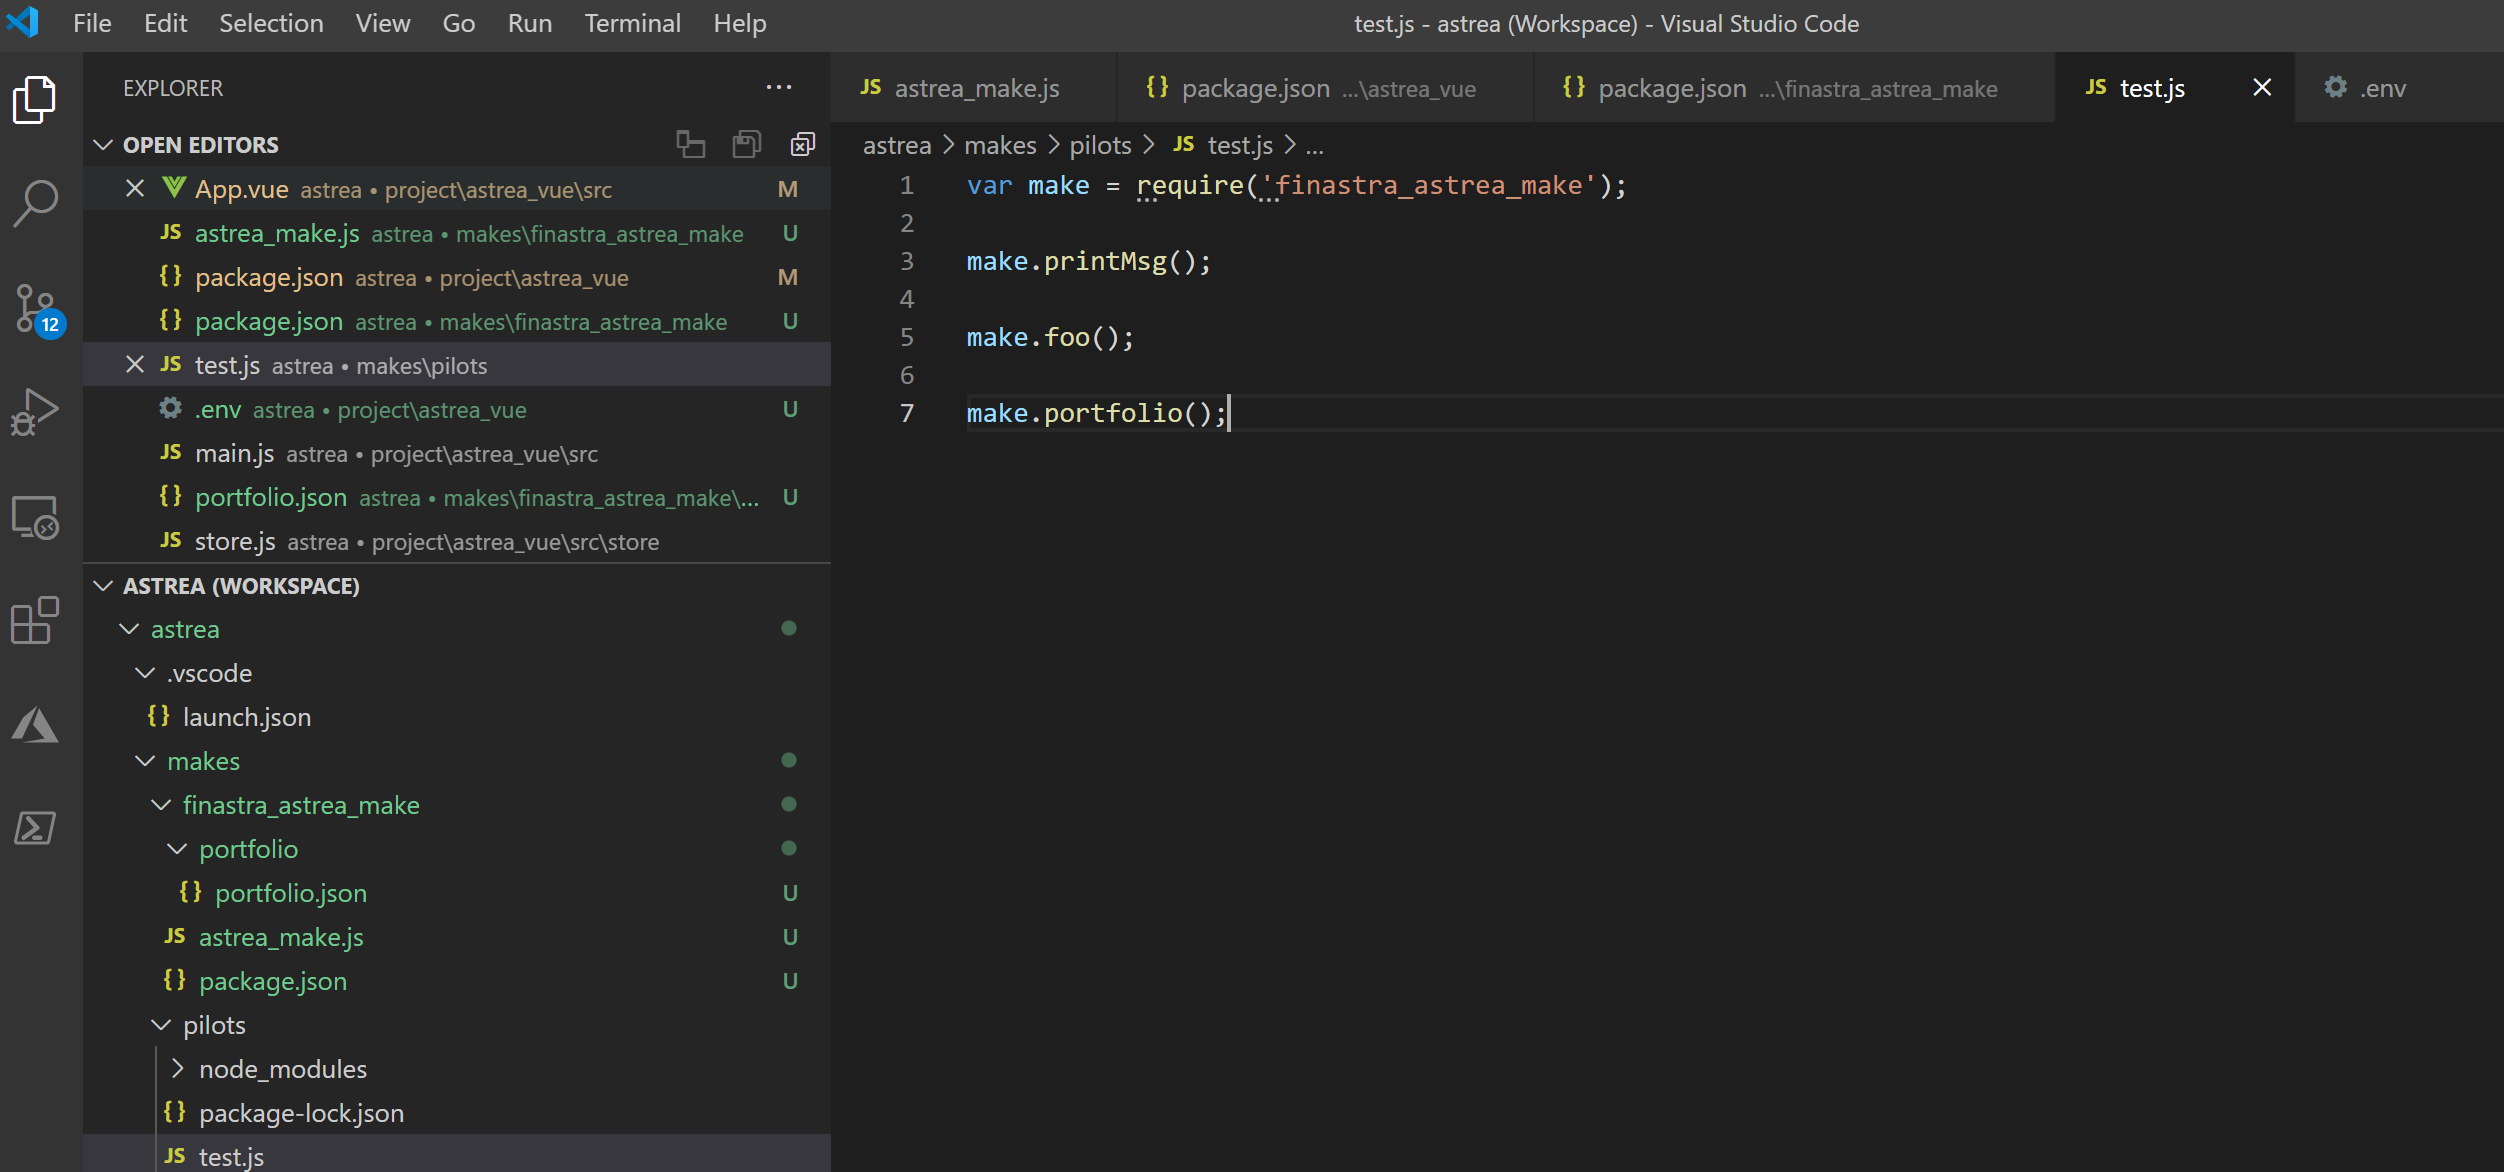2504x1172 pixels.
Task: Open the Azure view icon
Action: click(36, 725)
